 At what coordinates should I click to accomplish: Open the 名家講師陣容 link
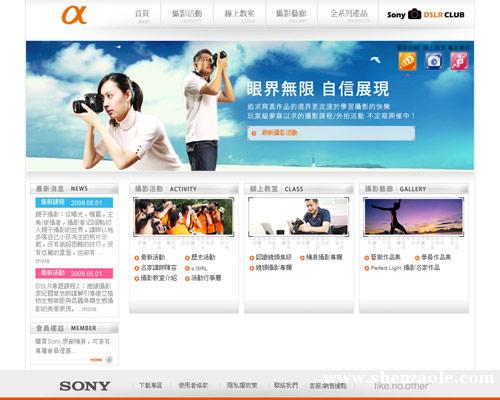159,268
